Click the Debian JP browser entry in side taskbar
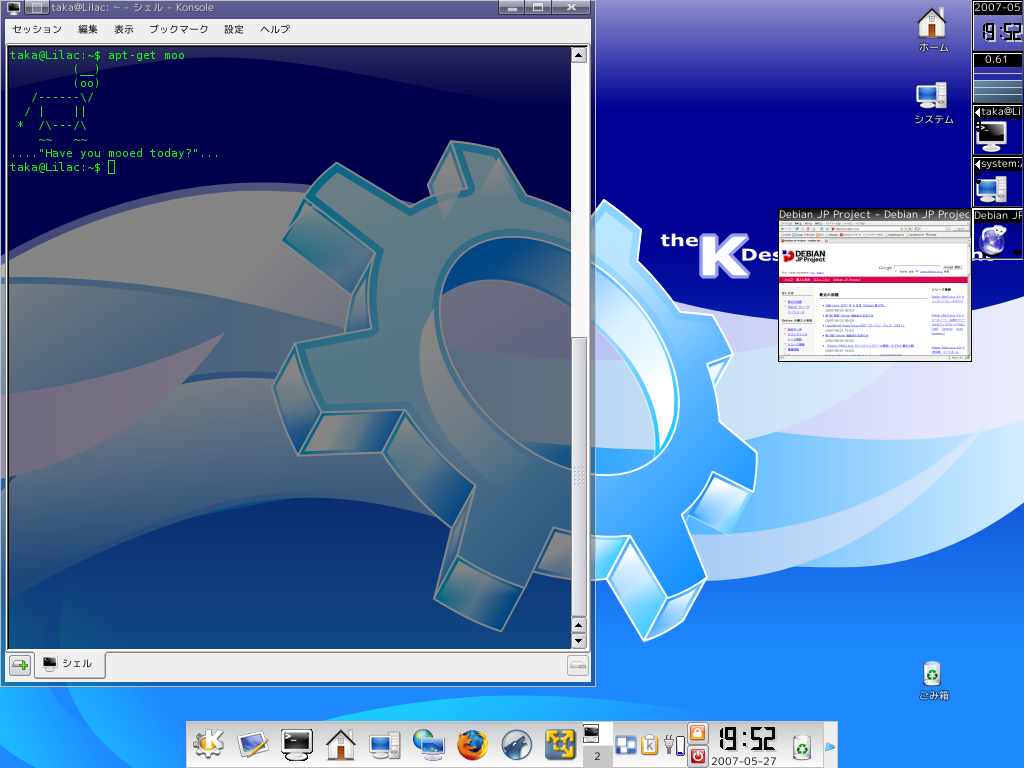 (x=997, y=234)
